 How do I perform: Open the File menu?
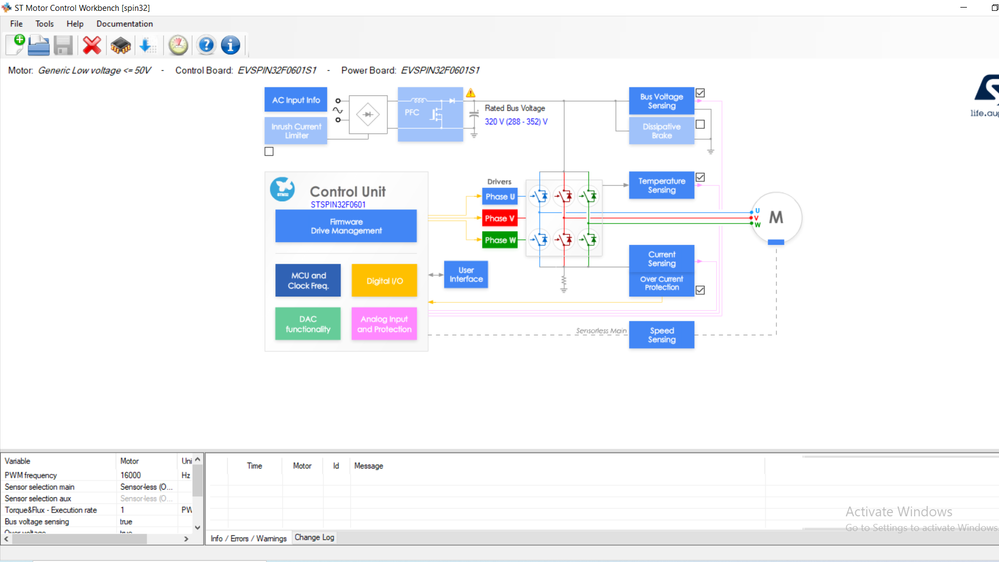[x=17, y=24]
